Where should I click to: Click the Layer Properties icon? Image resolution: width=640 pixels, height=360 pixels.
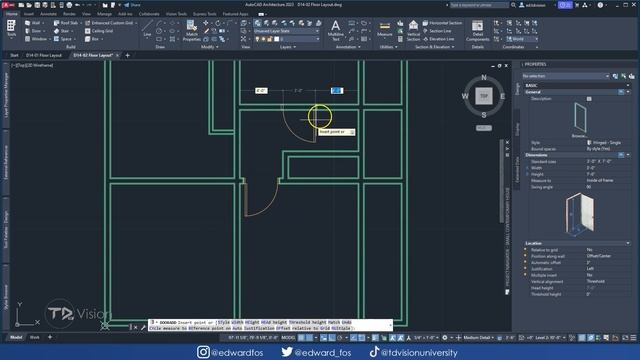258,23
